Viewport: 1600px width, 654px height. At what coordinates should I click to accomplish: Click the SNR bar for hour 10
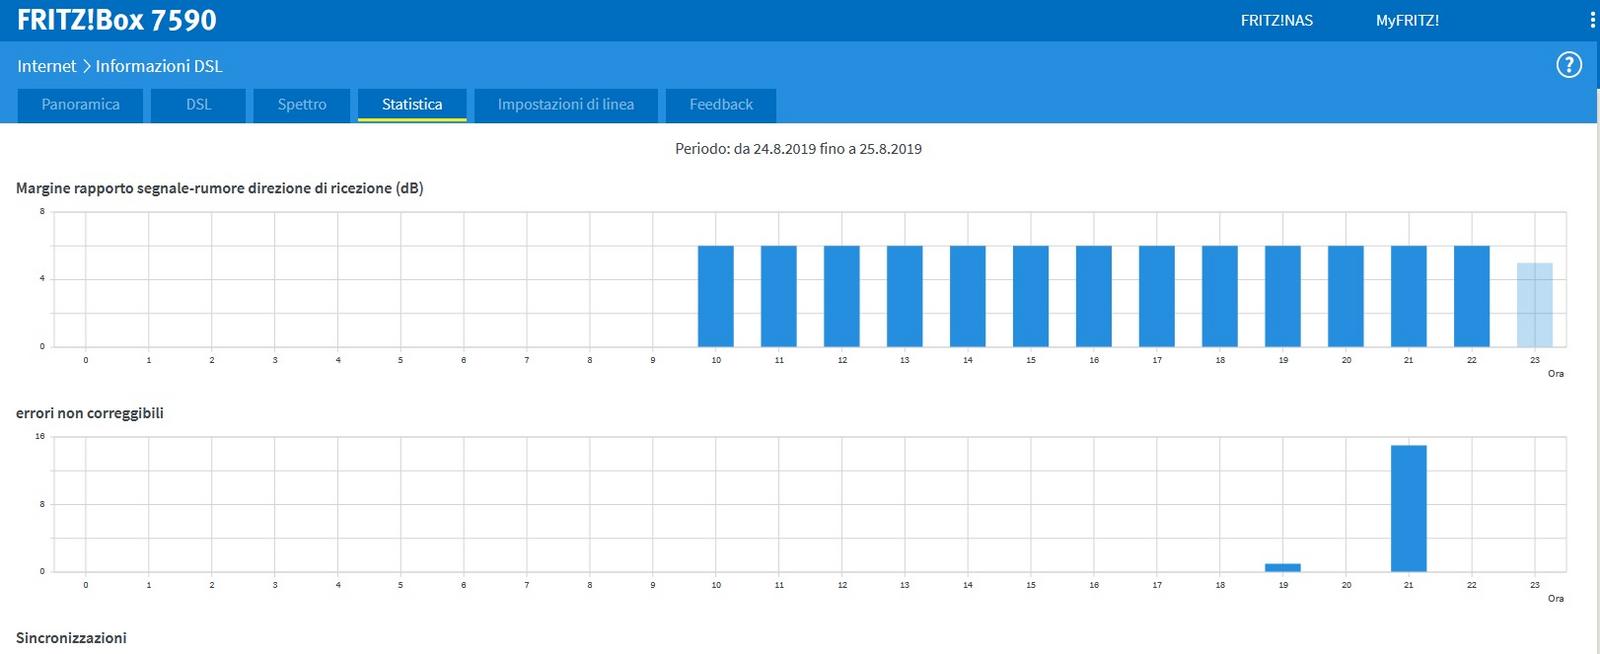(716, 296)
